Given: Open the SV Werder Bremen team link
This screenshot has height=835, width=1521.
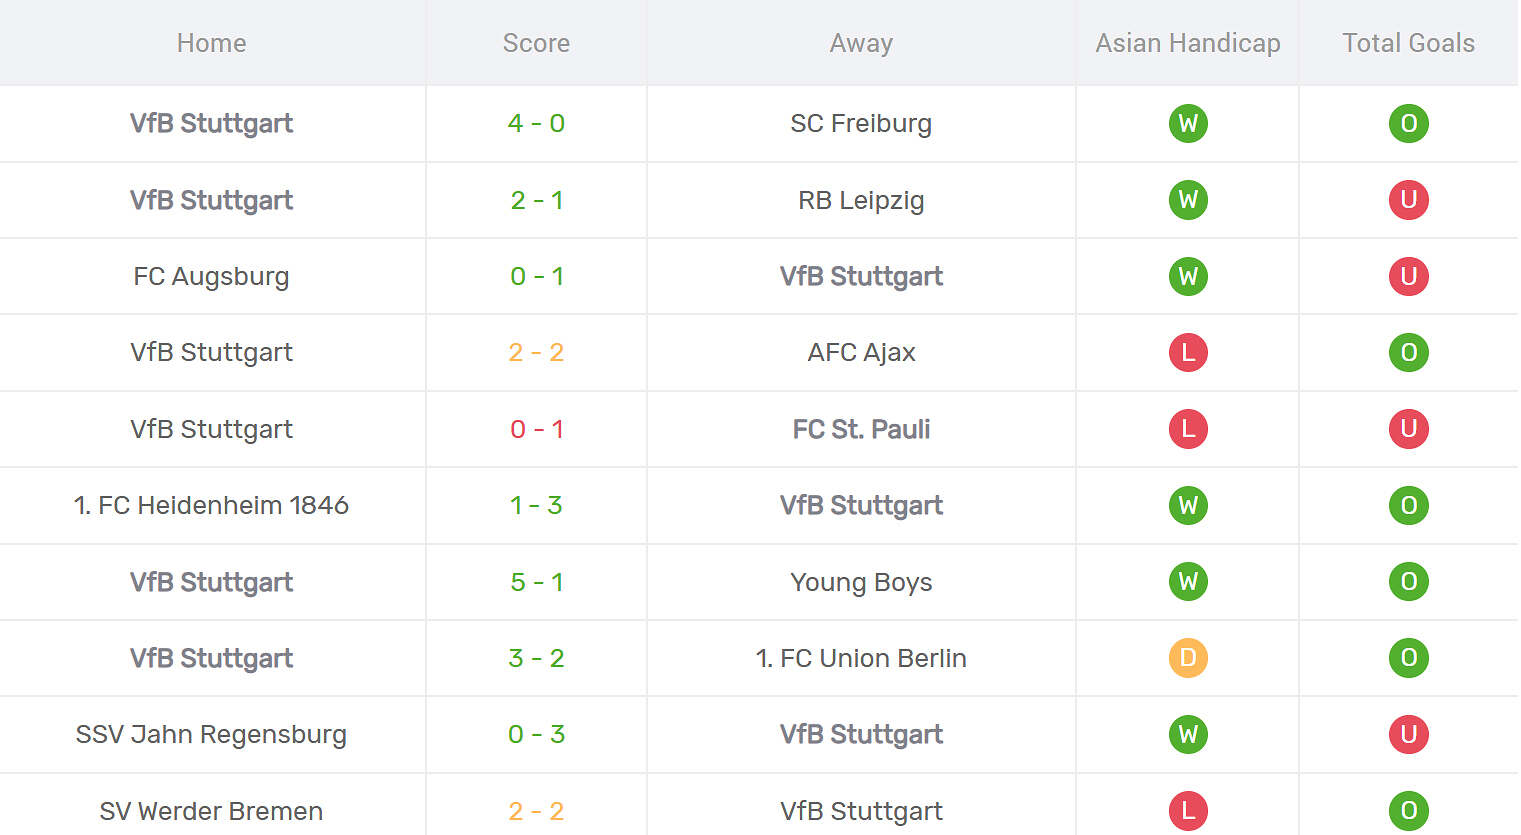Looking at the screenshot, I should click(211, 811).
